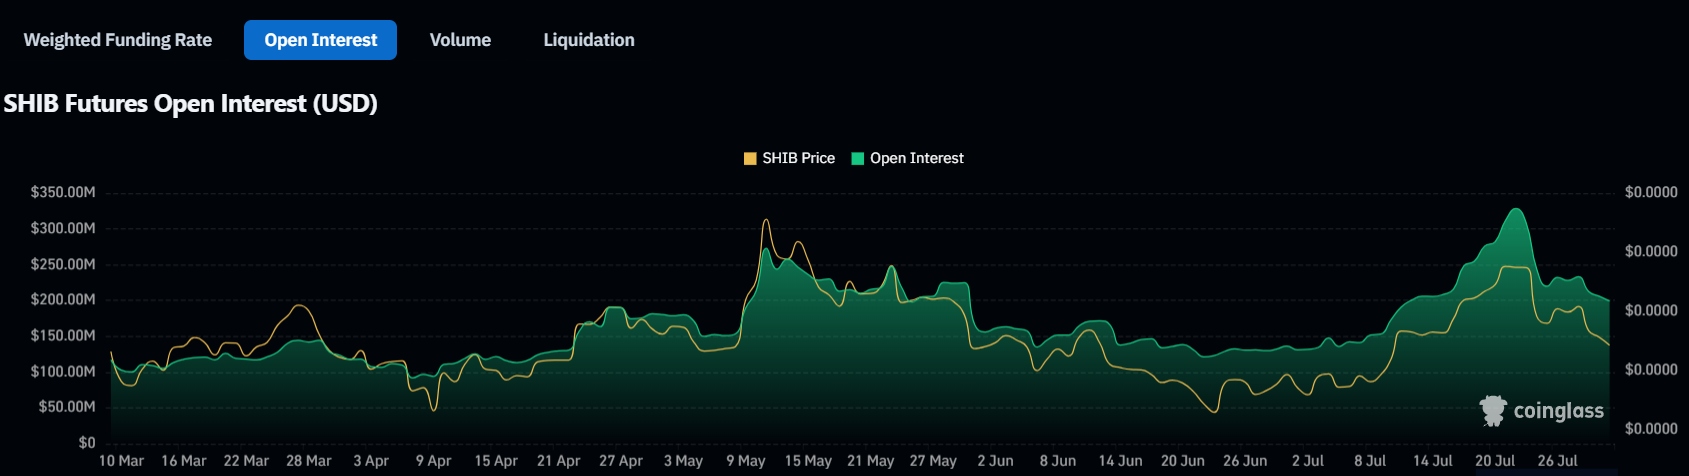Image resolution: width=1689 pixels, height=476 pixels.
Task: Click the SHIB price spike after 9 May
Action: point(766,221)
